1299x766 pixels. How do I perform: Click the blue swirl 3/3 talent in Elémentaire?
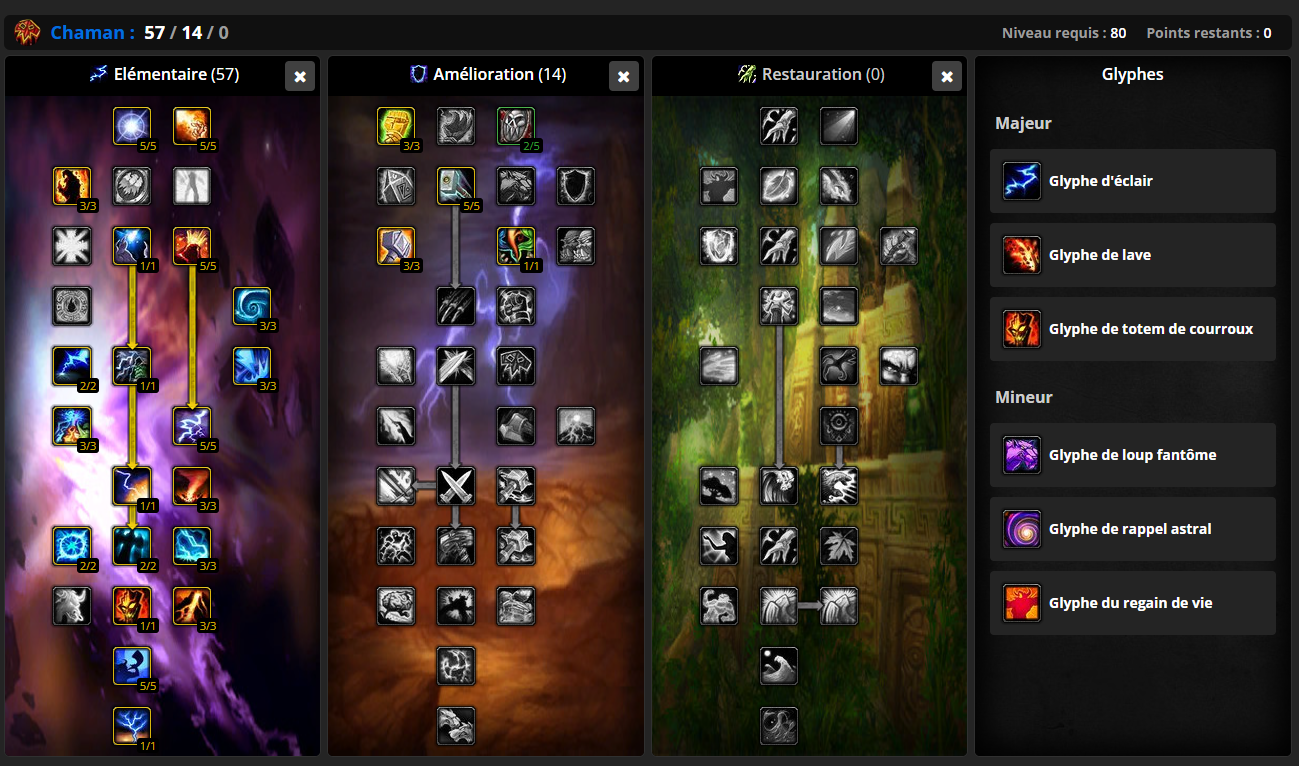click(x=252, y=306)
